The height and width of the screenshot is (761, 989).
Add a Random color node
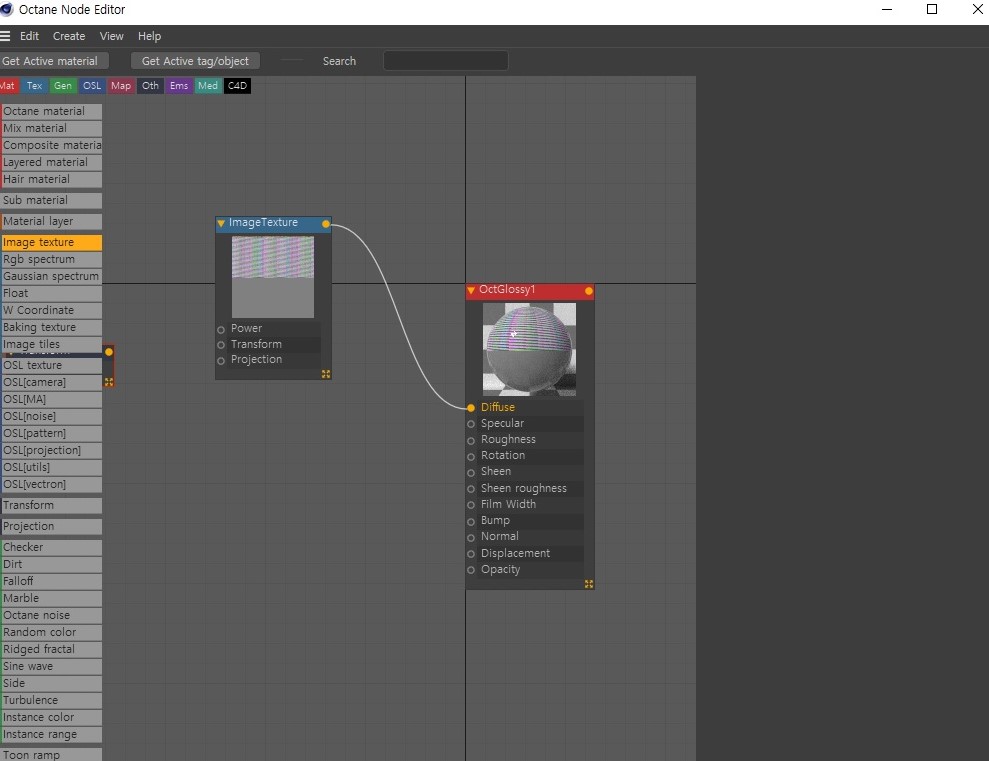click(51, 633)
